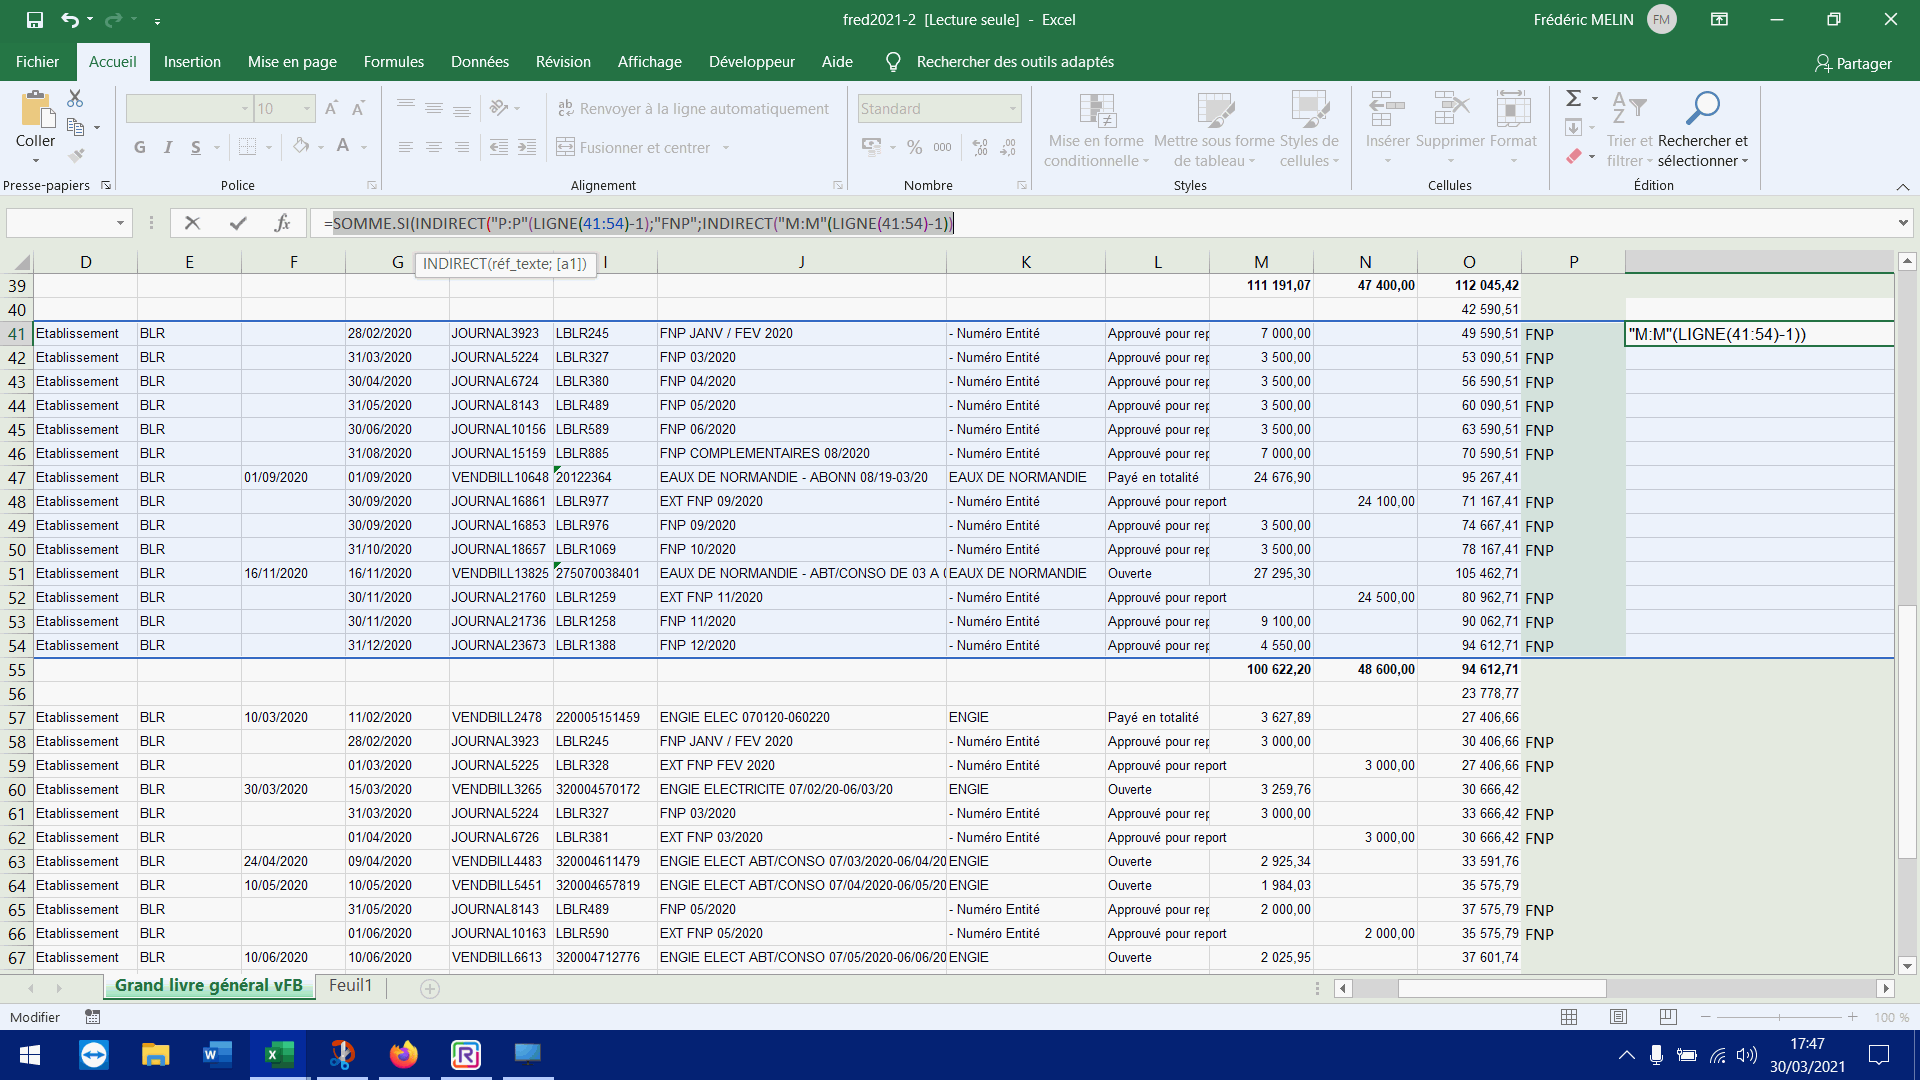1920x1080 pixels.
Task: Click the Save icon in title bar
Action: click(35, 19)
